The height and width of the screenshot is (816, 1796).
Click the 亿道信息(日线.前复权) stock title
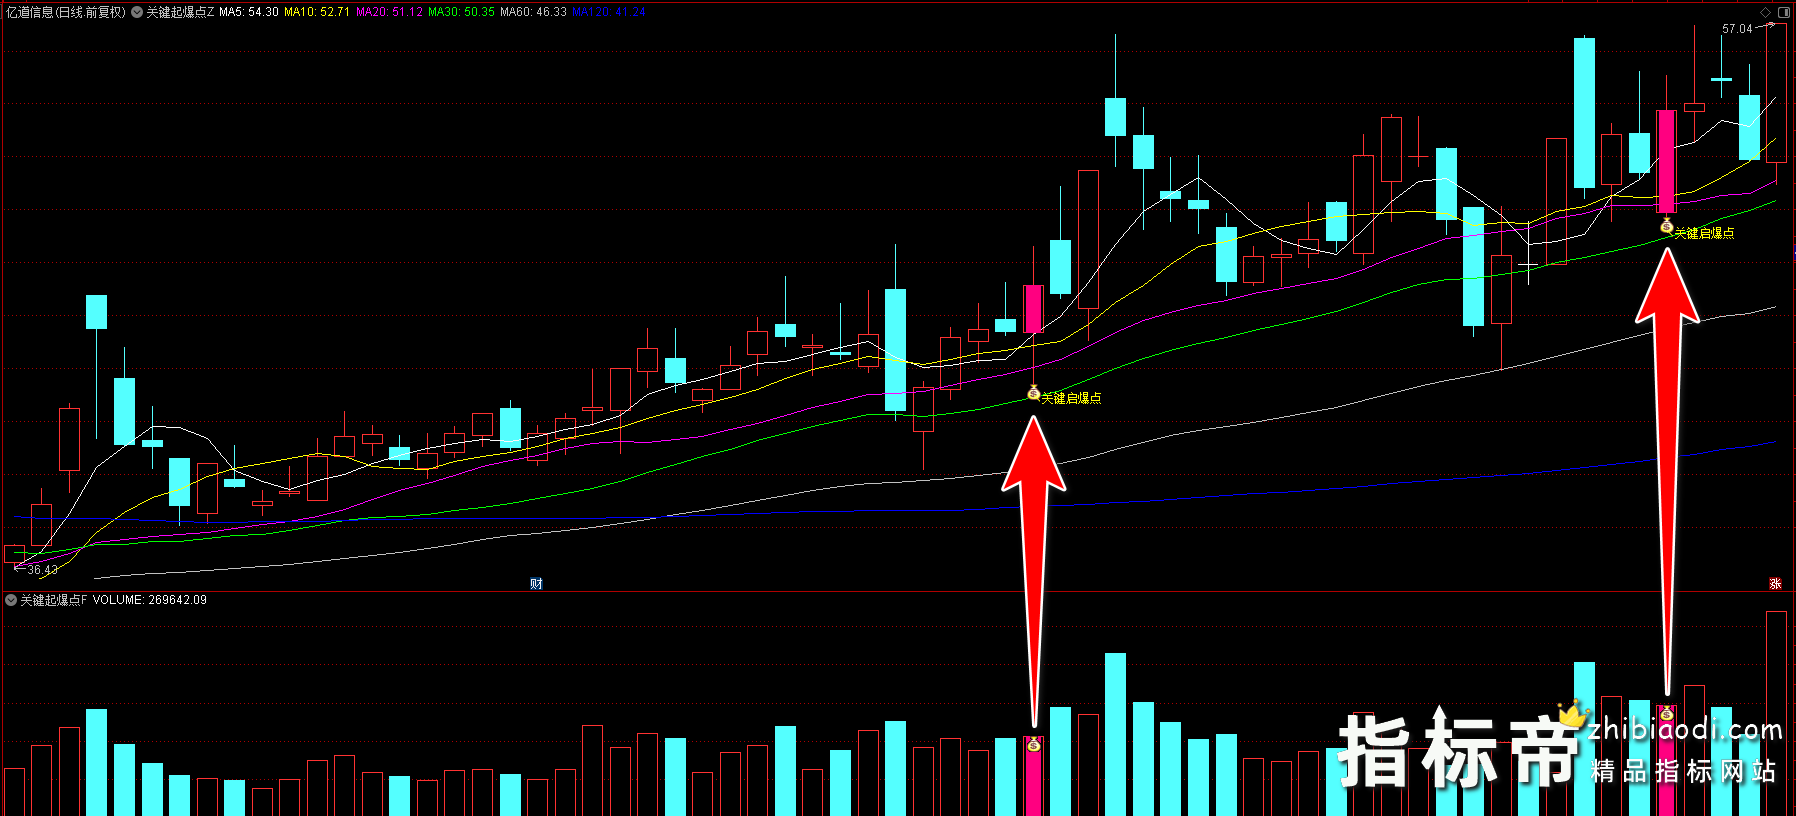[x=66, y=12]
